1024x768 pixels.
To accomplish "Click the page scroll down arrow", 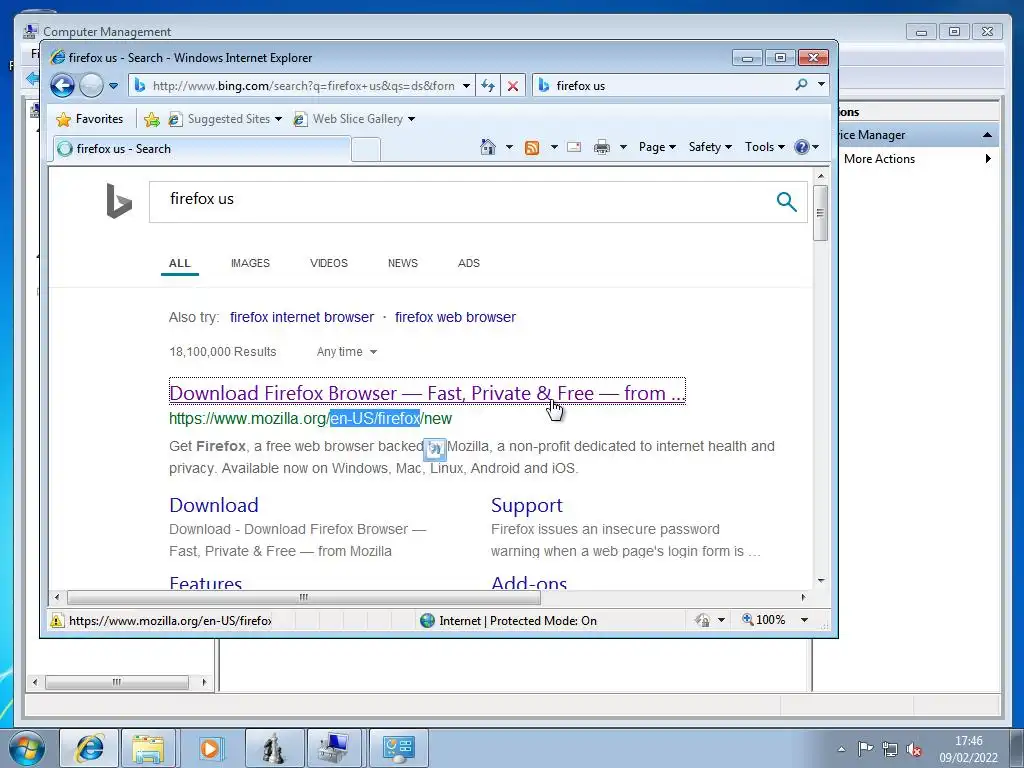I will (x=821, y=580).
